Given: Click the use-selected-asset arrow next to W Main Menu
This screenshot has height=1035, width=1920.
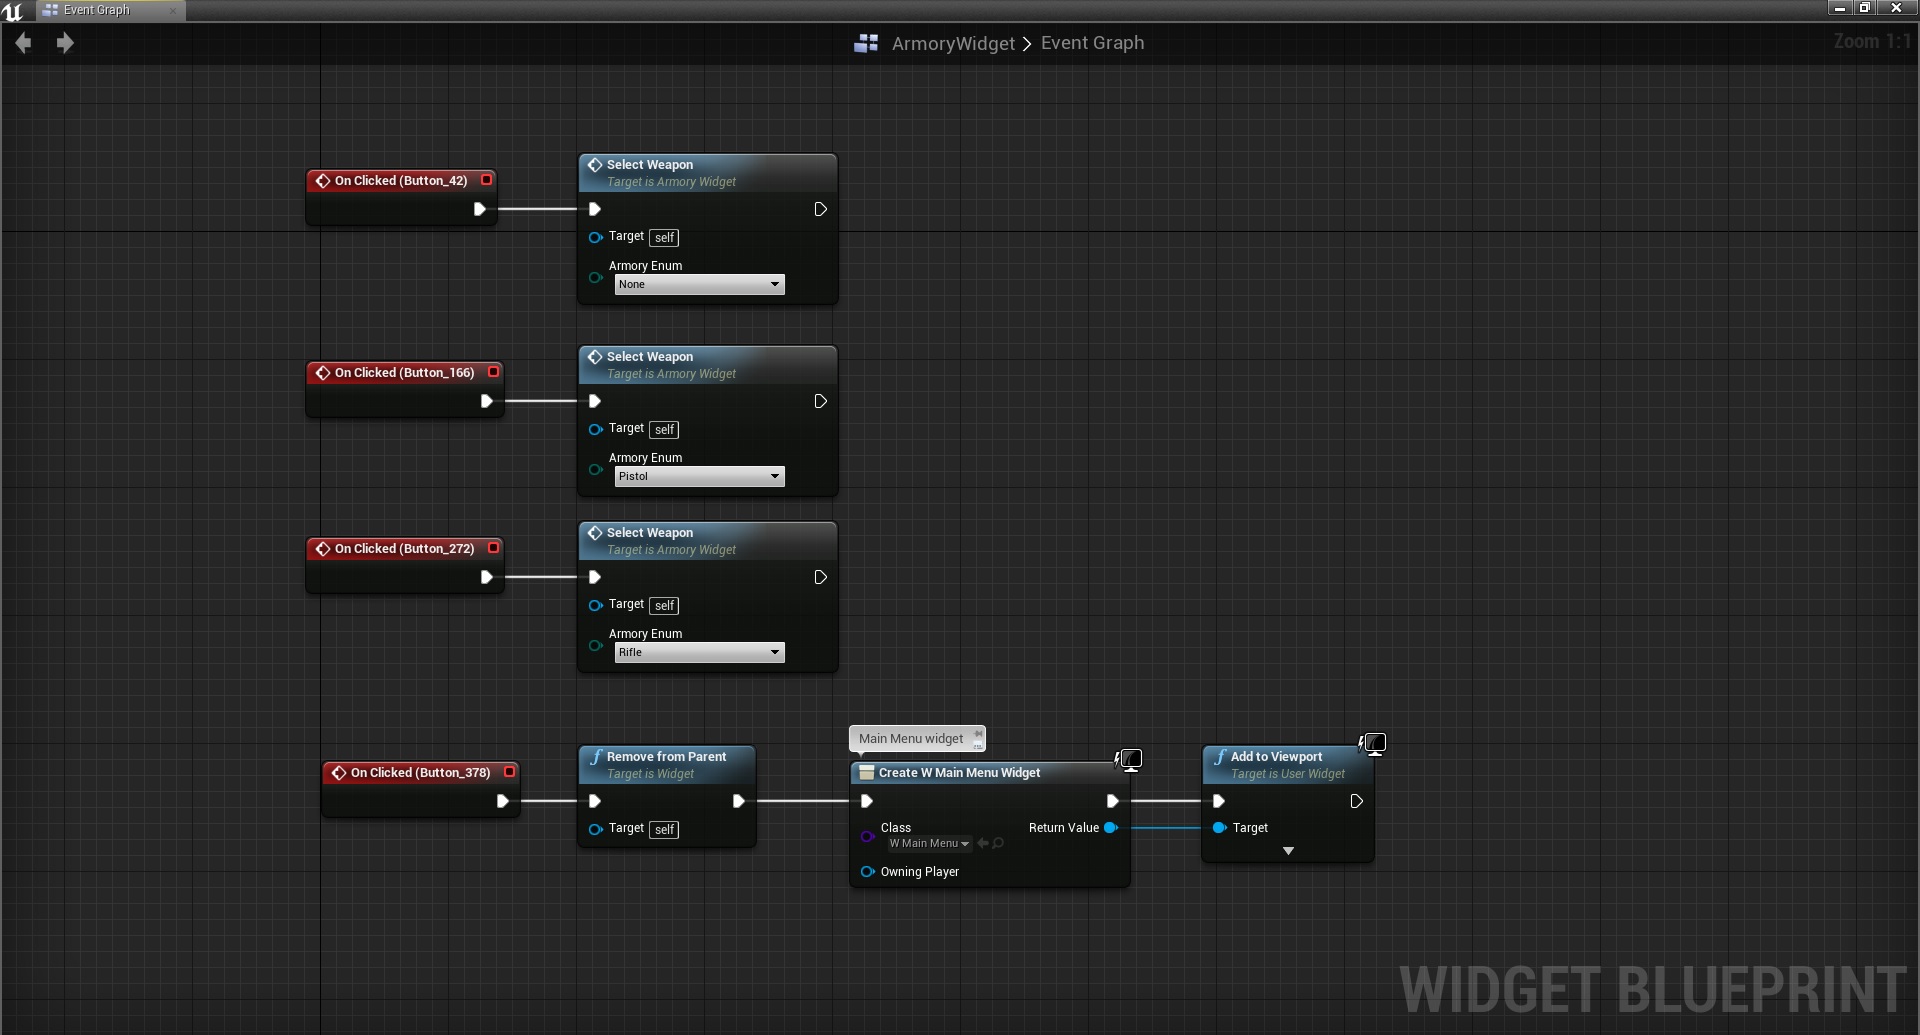Looking at the screenshot, I should point(983,844).
